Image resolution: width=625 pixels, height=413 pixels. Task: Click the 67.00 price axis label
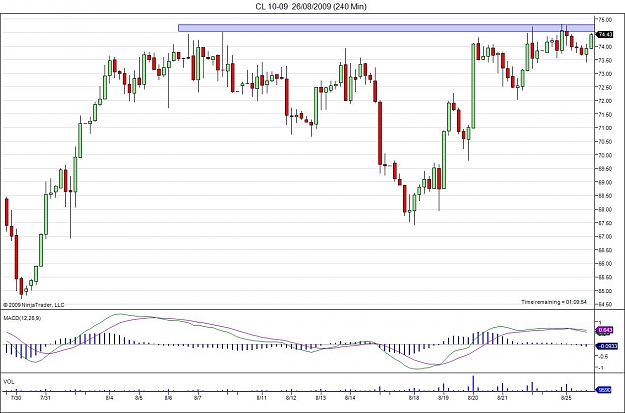tap(605, 236)
